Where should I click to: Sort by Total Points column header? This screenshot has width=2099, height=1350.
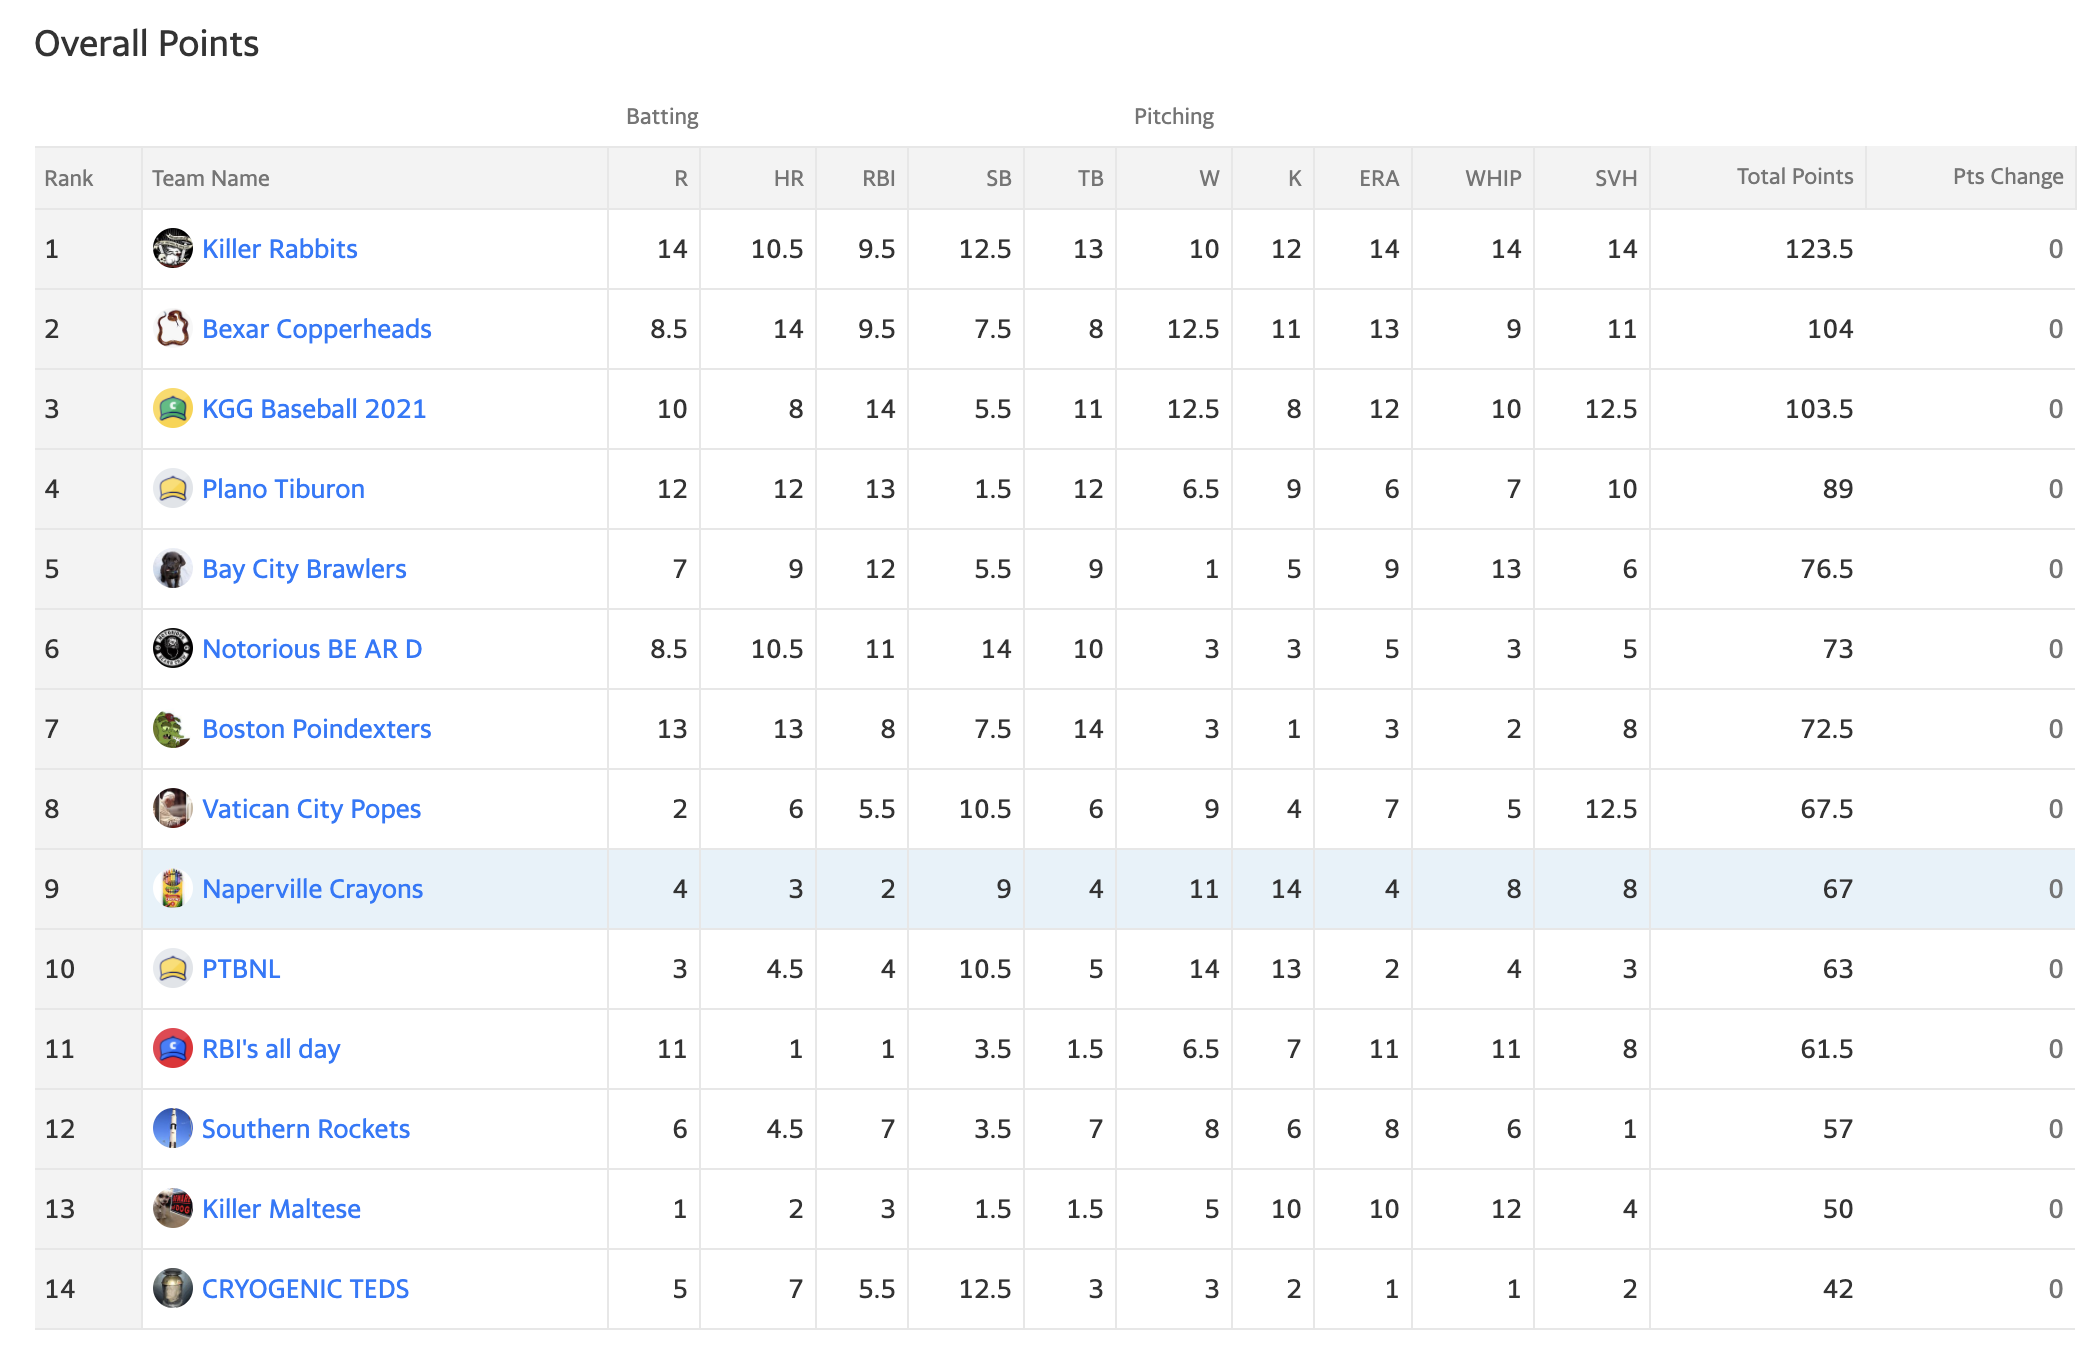(1795, 177)
